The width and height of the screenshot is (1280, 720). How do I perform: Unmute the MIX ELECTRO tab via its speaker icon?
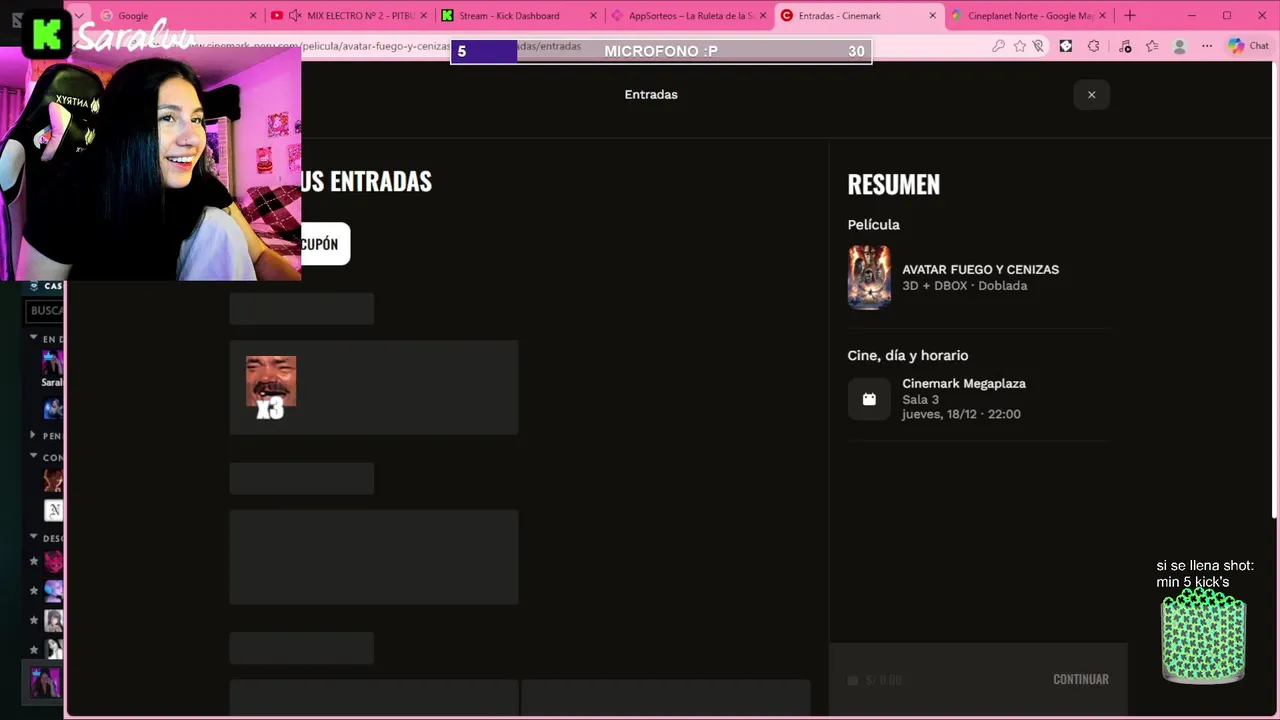pos(296,16)
